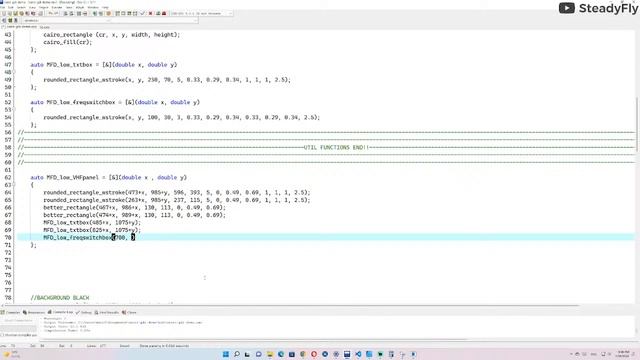The width and height of the screenshot is (640, 360).
Task: Click the auto MFD_low_VHFpanel declaration line
Action: point(109,178)
